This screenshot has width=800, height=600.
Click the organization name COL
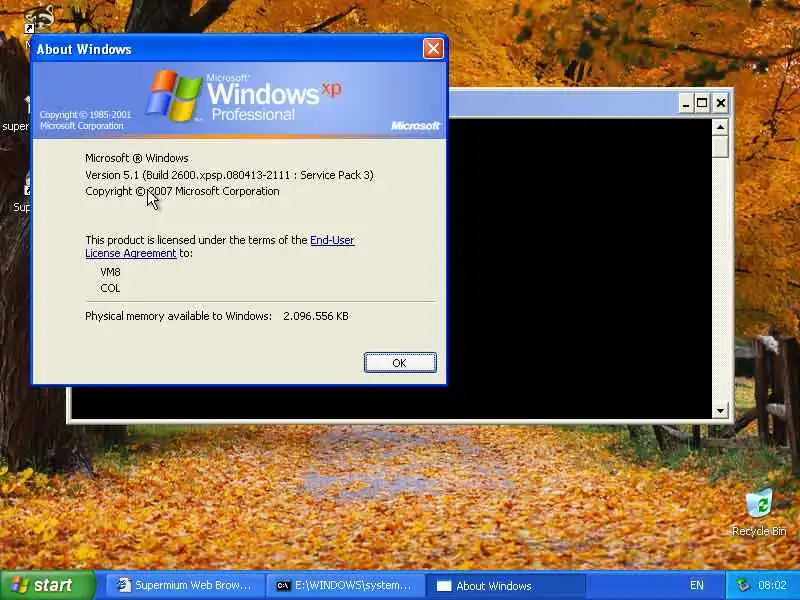(110, 288)
